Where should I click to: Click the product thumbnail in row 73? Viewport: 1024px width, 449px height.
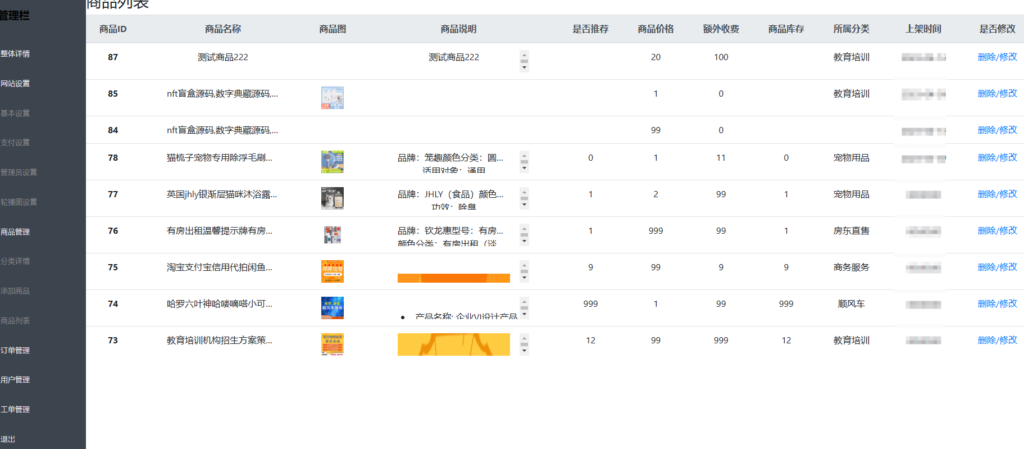tap(332, 344)
